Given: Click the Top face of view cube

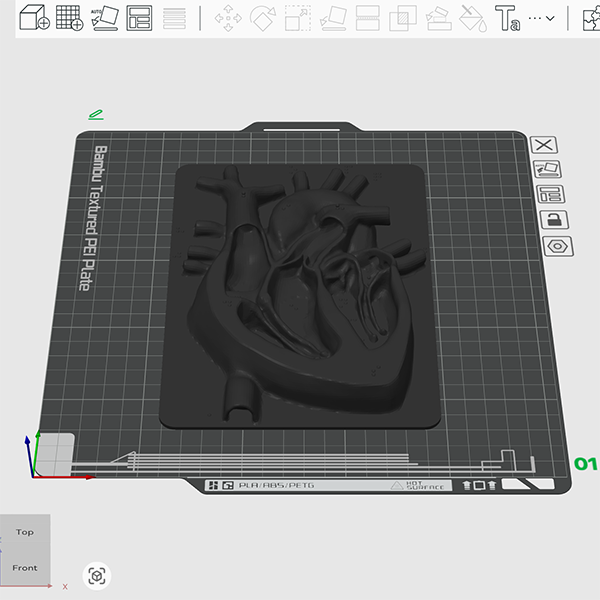Looking at the screenshot, I should tap(24, 532).
